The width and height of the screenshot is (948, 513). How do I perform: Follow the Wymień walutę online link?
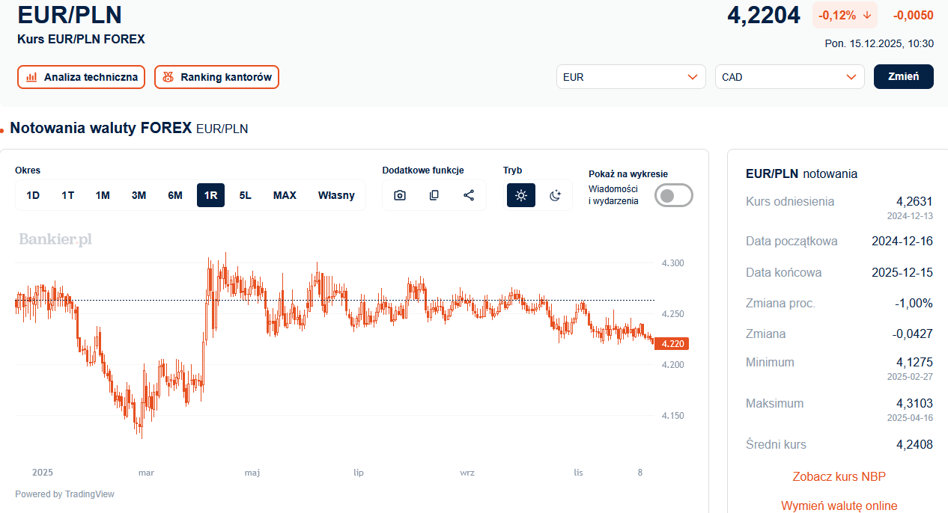pos(838,505)
